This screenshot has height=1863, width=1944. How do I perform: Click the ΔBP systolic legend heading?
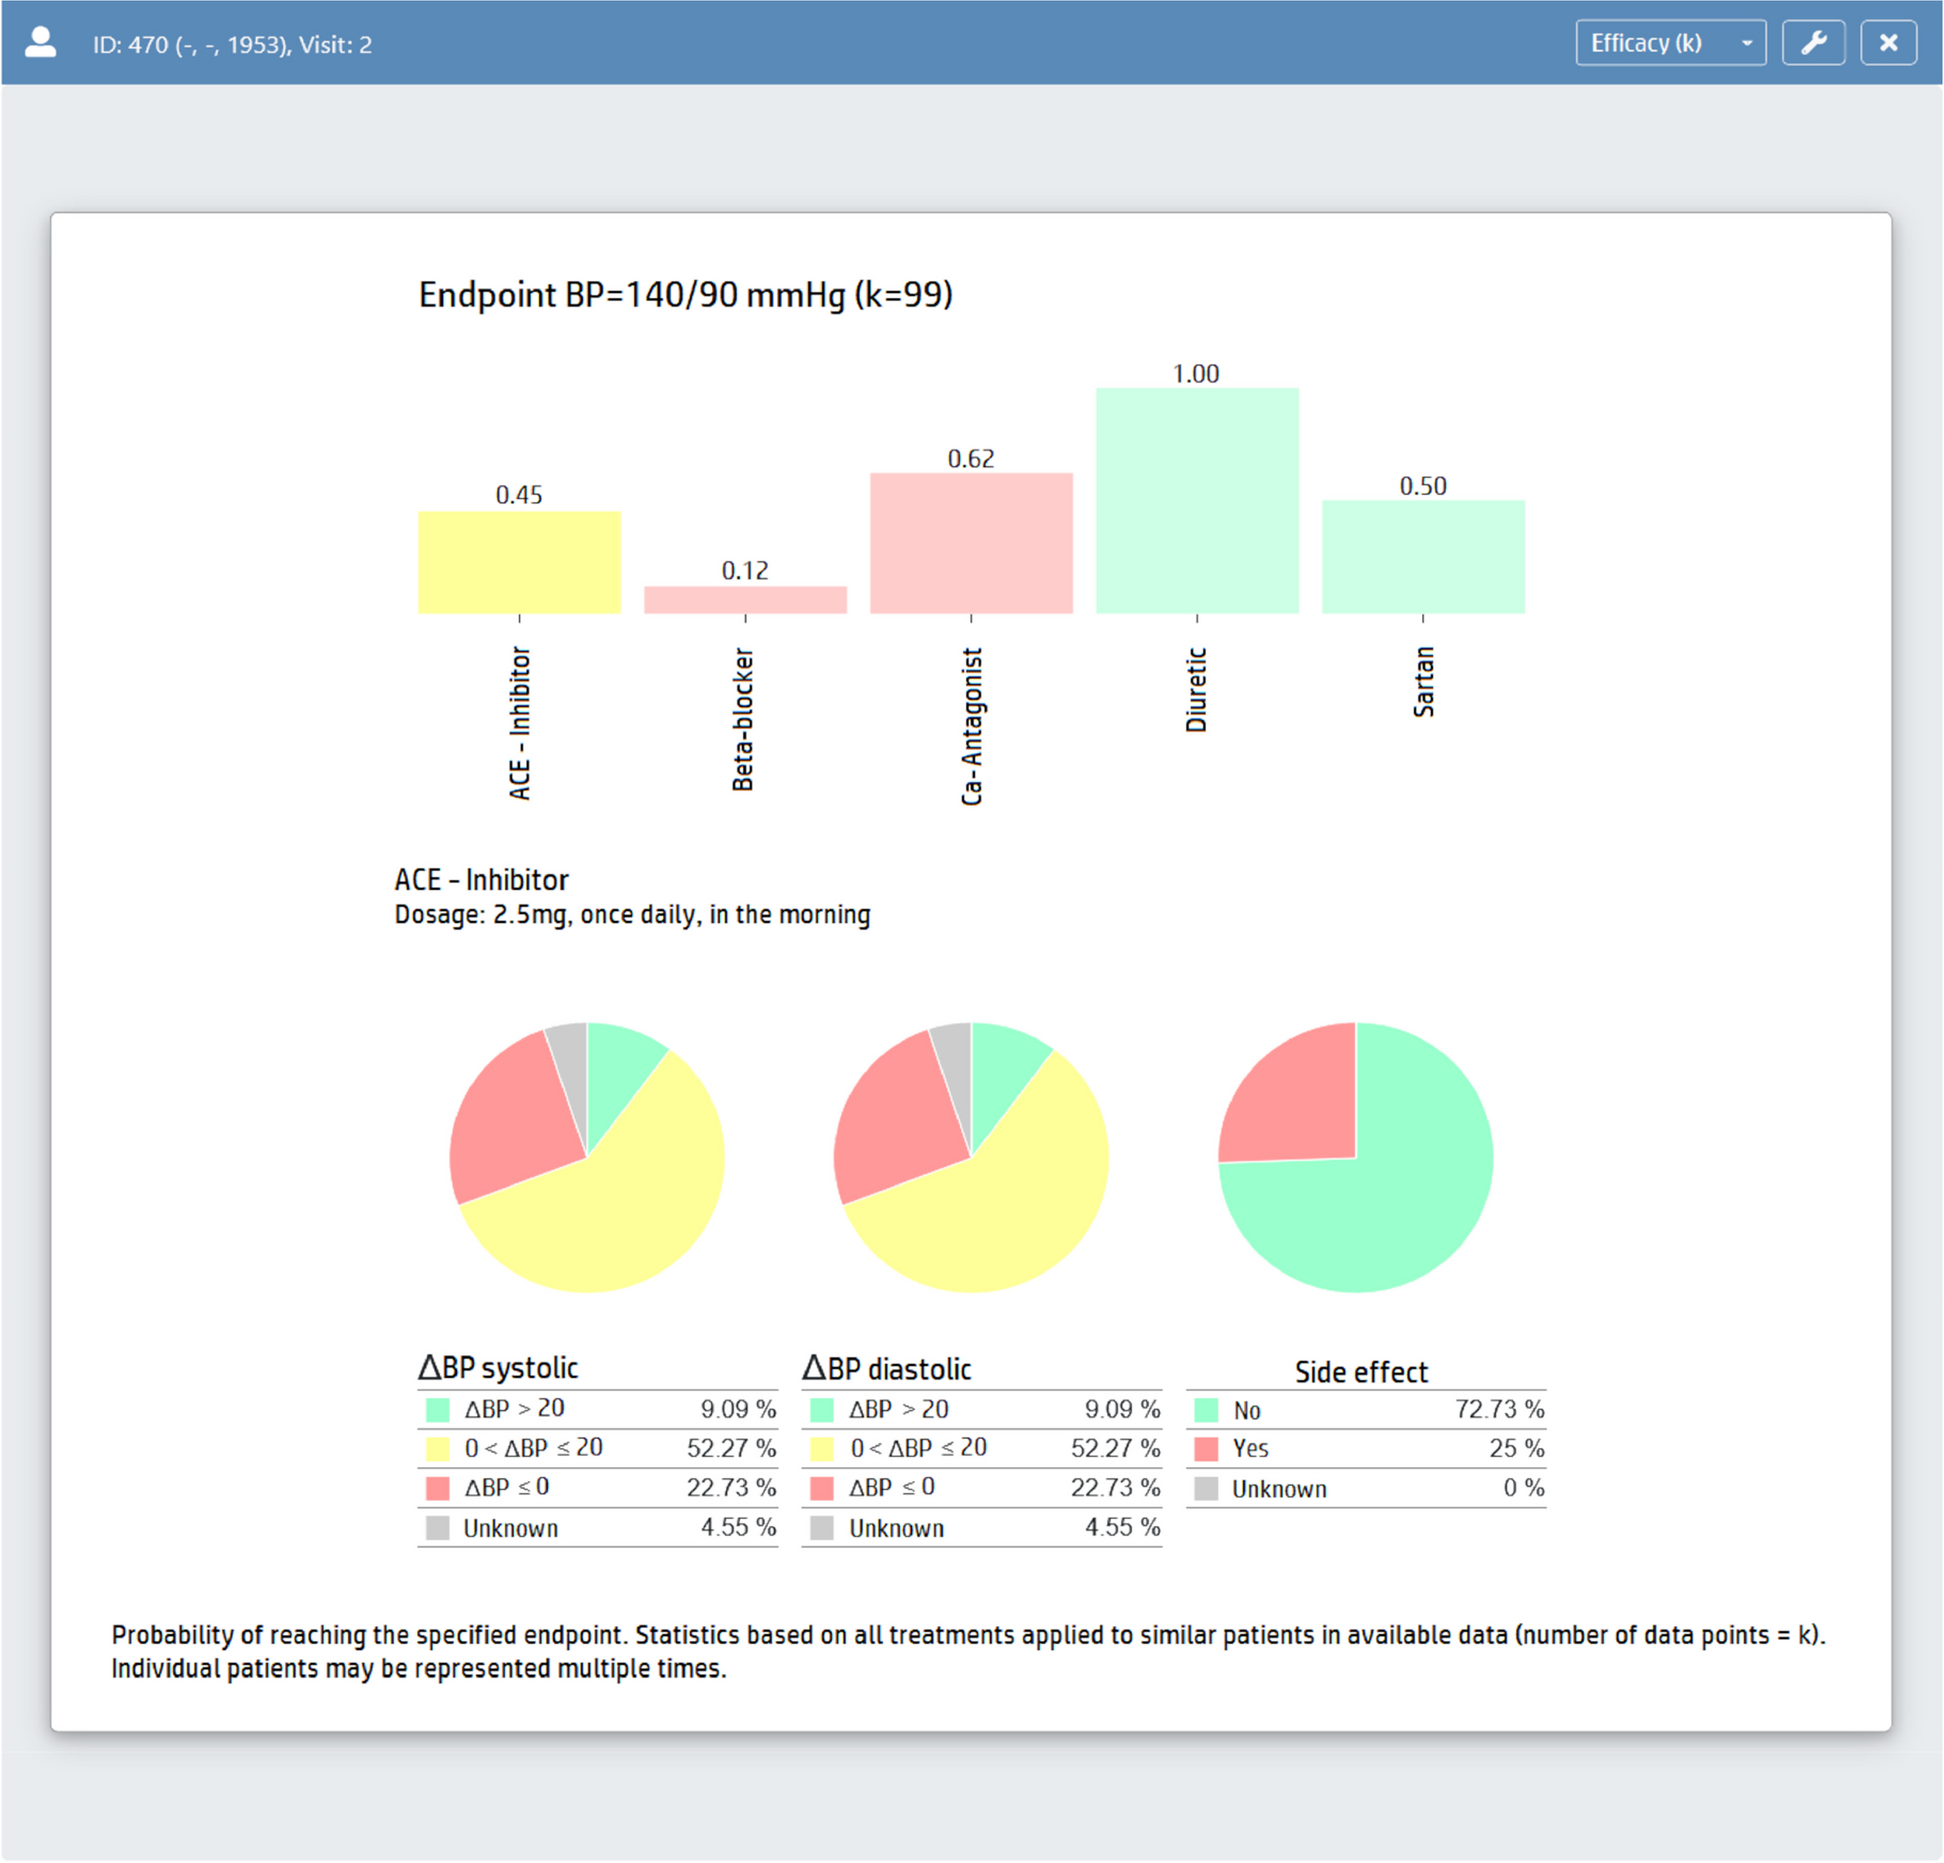point(498,1366)
